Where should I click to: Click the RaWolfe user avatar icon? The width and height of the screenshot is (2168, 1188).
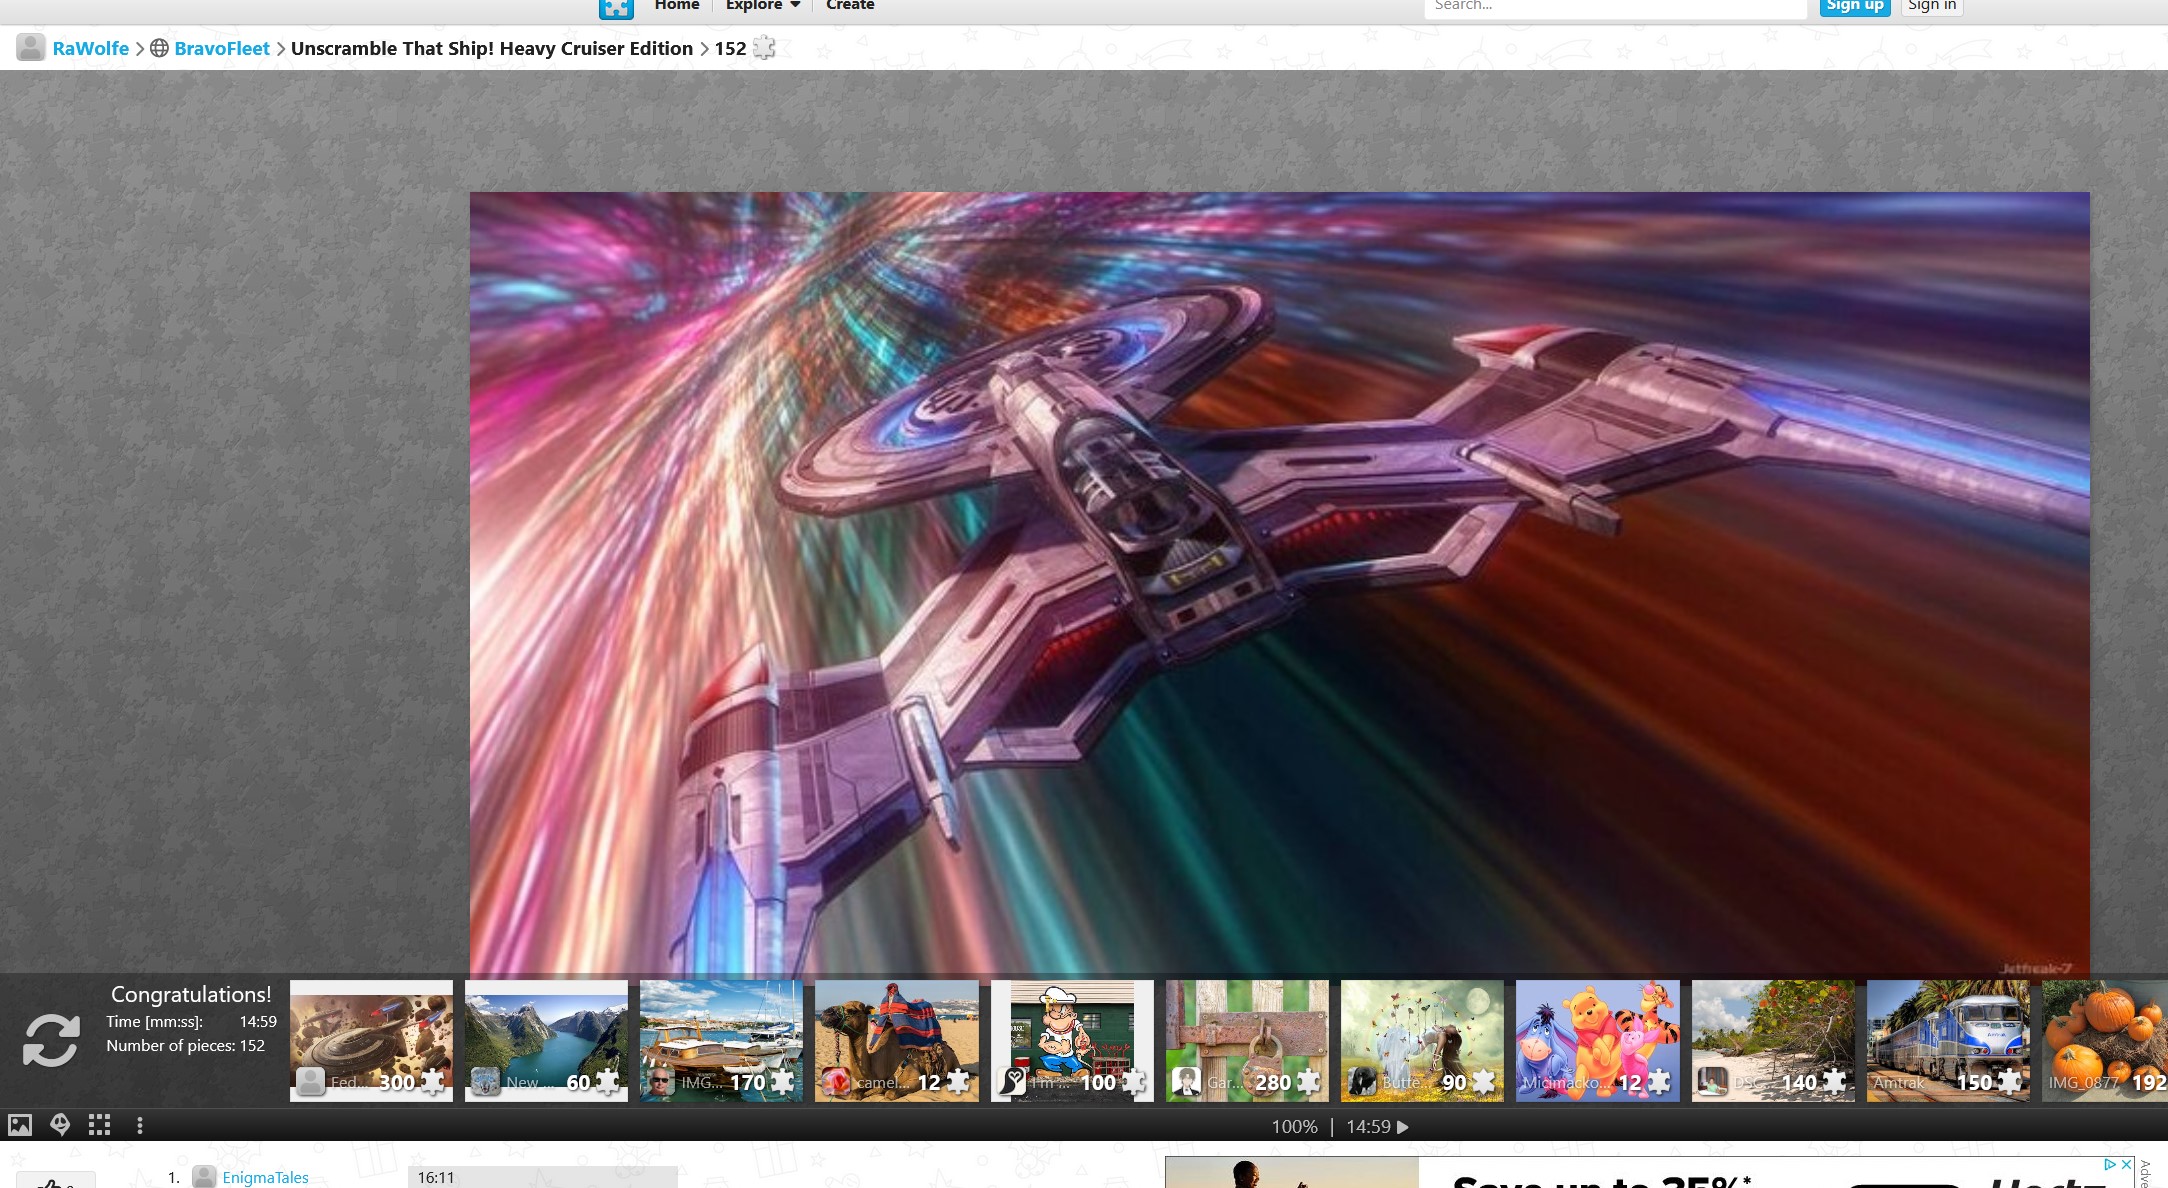tap(31, 48)
